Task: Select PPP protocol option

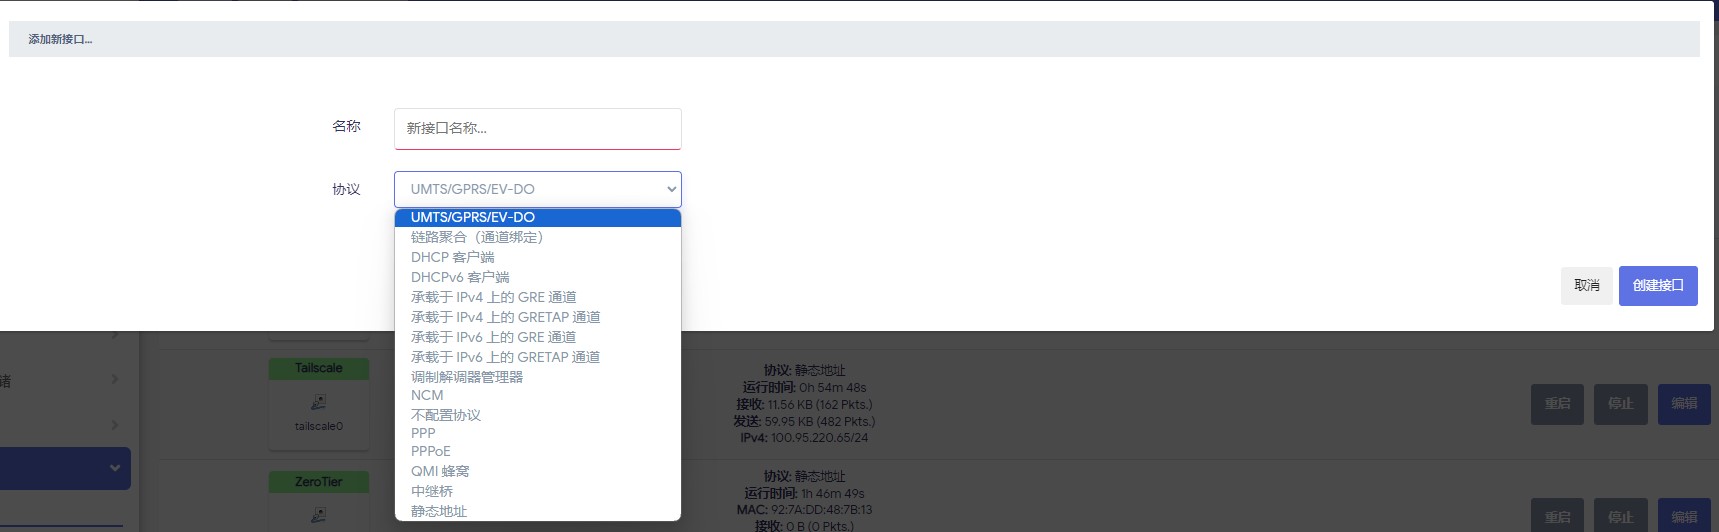Action: click(x=538, y=433)
